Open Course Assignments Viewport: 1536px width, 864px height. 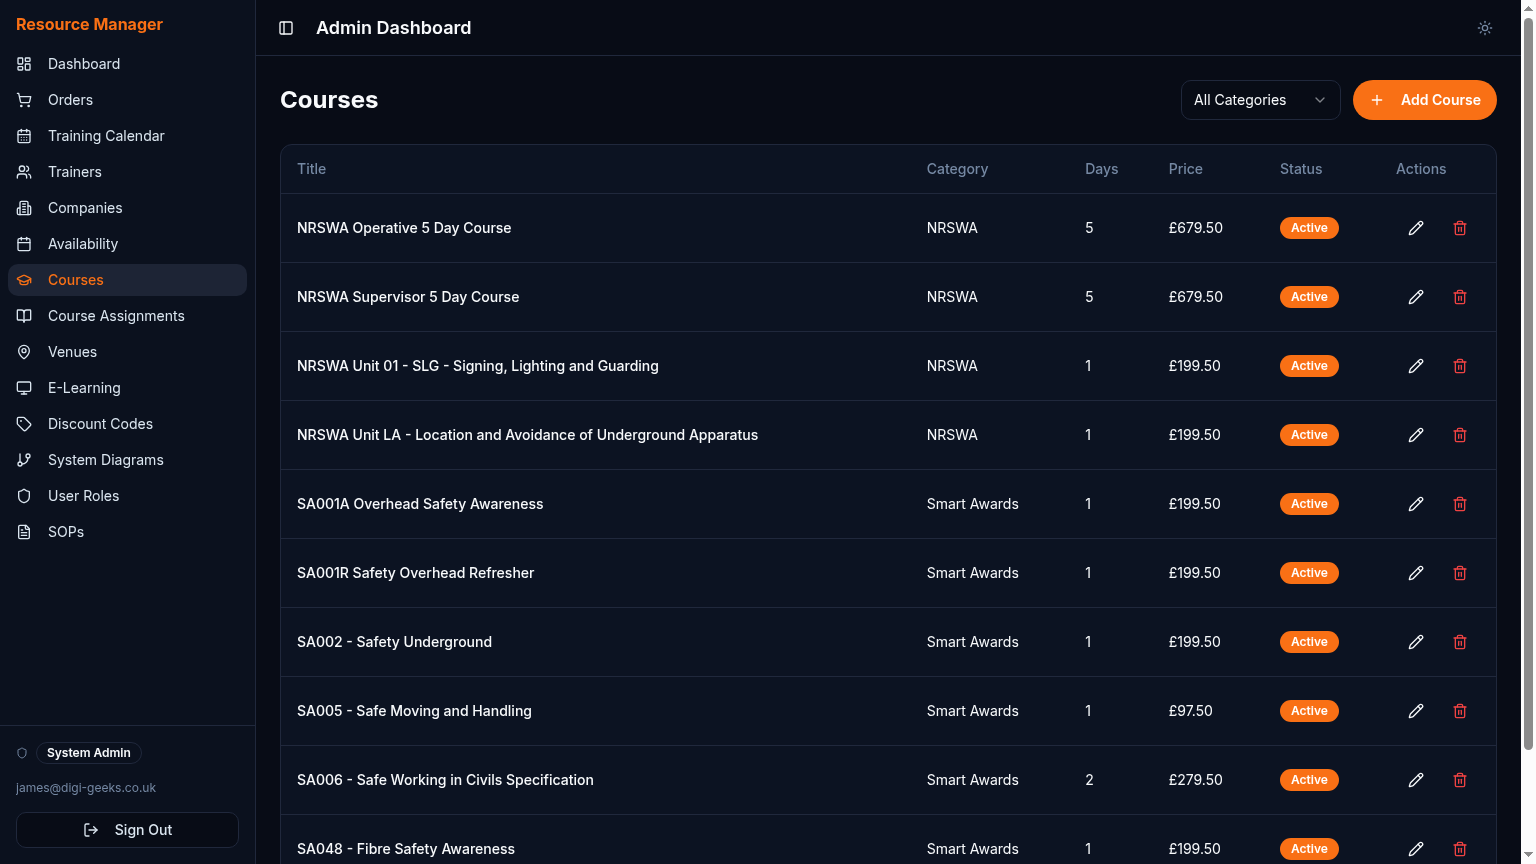127,316
